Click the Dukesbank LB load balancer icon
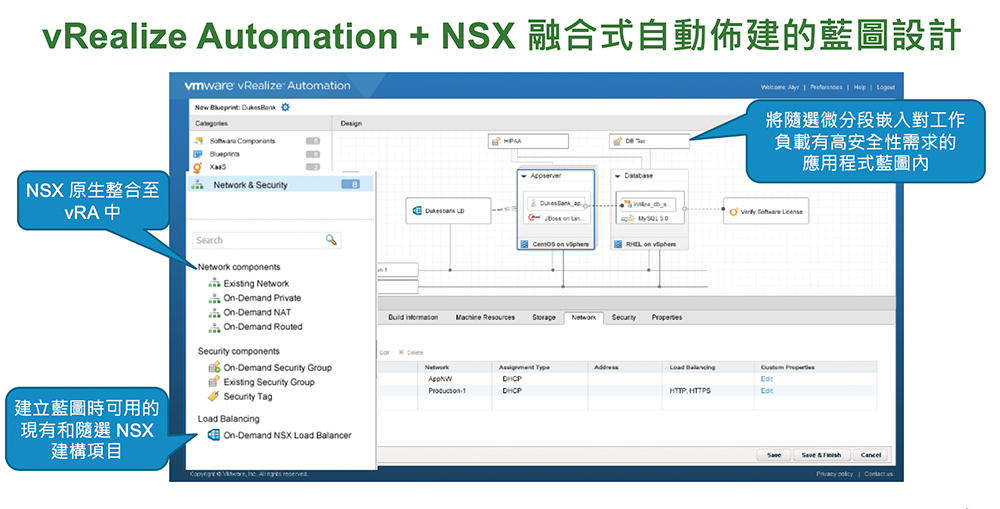The image size is (1000, 509). click(417, 210)
